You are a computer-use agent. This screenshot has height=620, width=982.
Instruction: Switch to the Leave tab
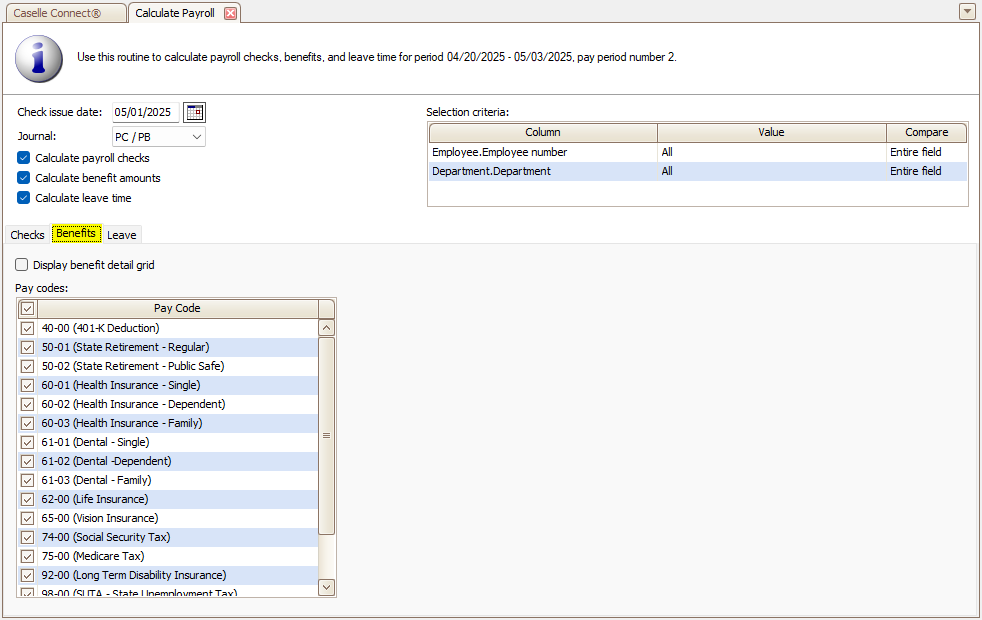121,235
